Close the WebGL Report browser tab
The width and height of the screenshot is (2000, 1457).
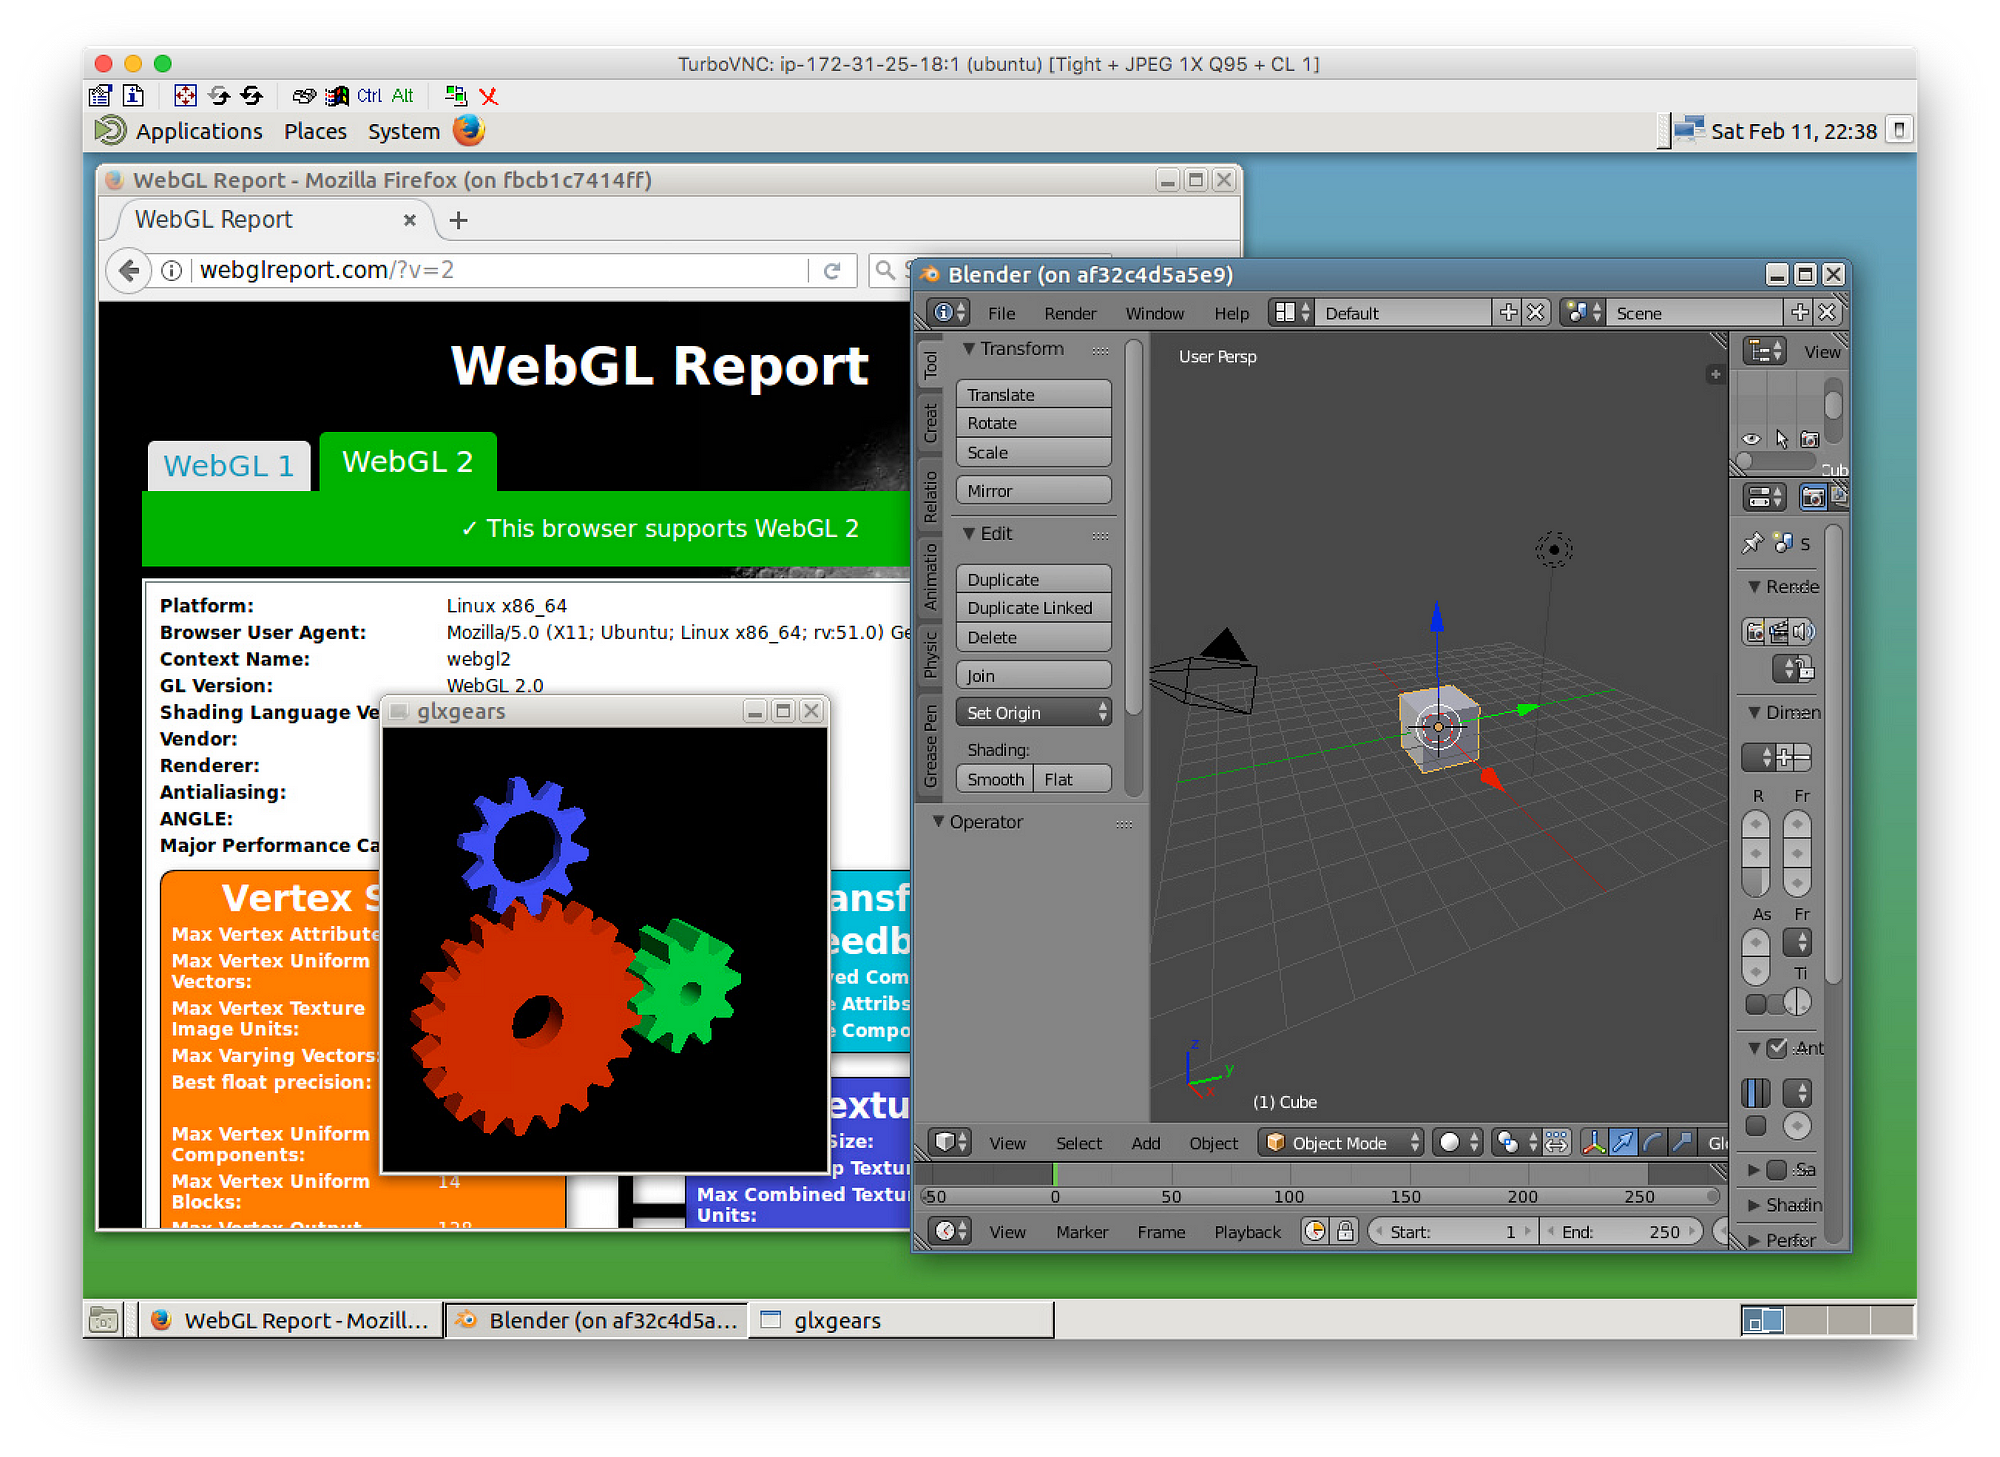tap(409, 220)
